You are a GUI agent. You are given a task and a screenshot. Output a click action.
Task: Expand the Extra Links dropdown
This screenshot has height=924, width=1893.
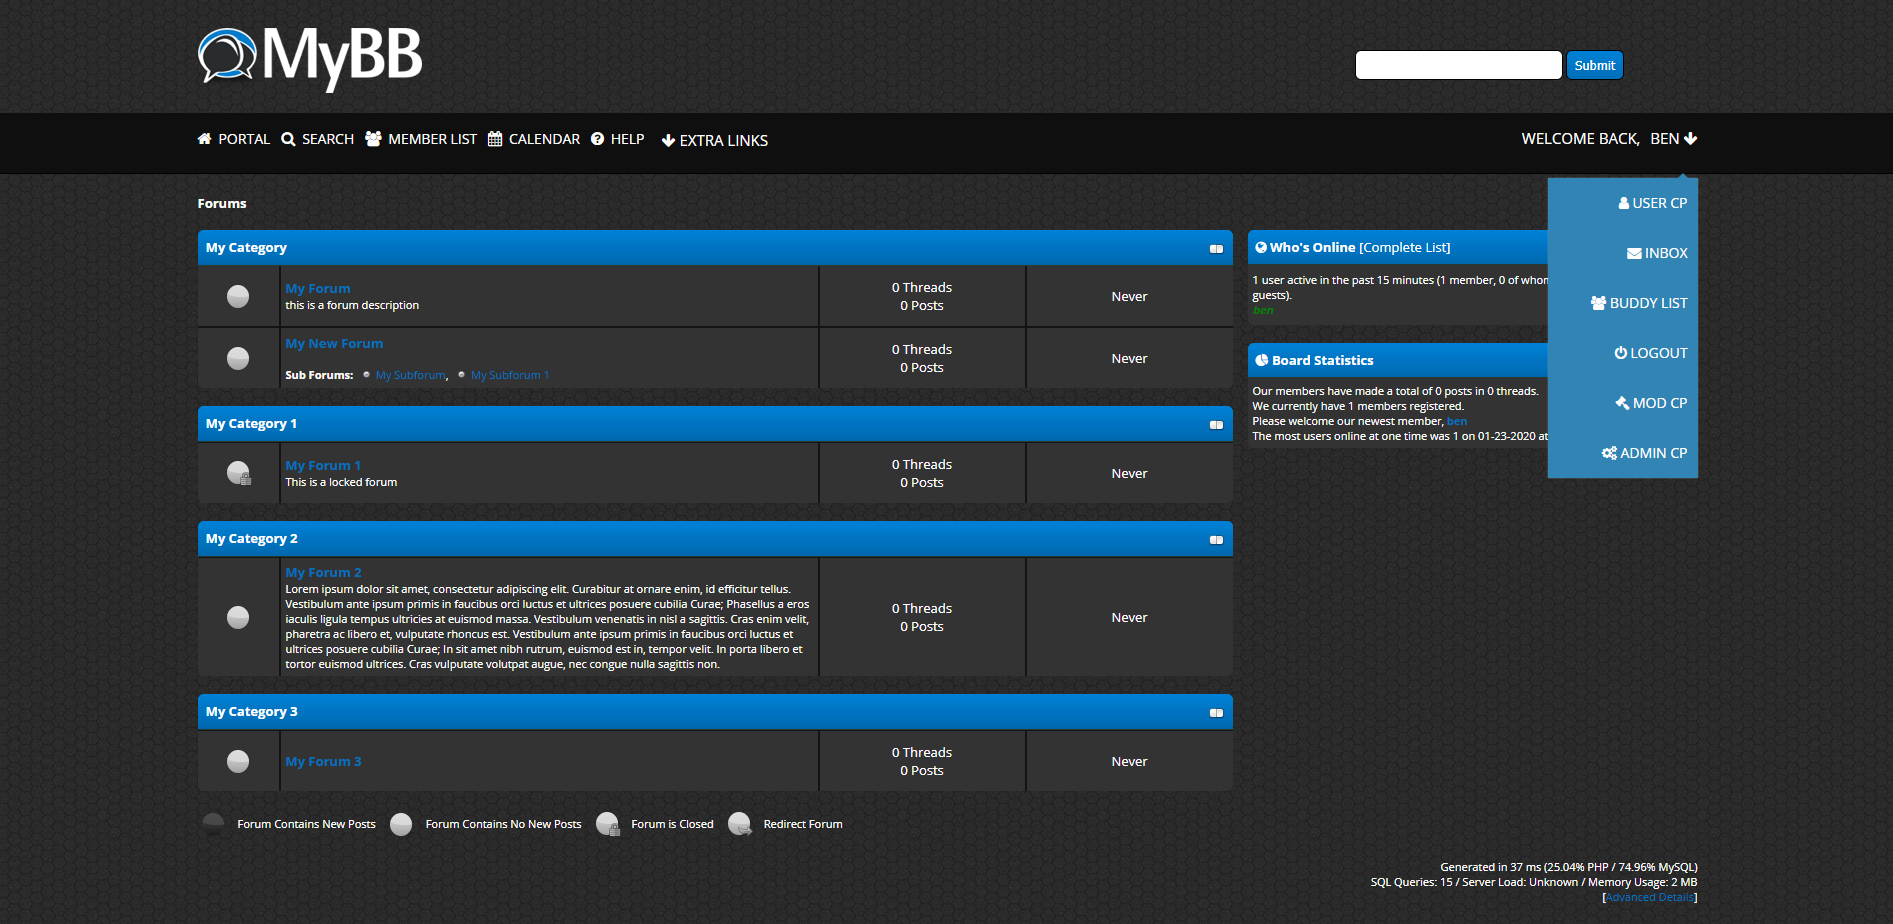[714, 141]
